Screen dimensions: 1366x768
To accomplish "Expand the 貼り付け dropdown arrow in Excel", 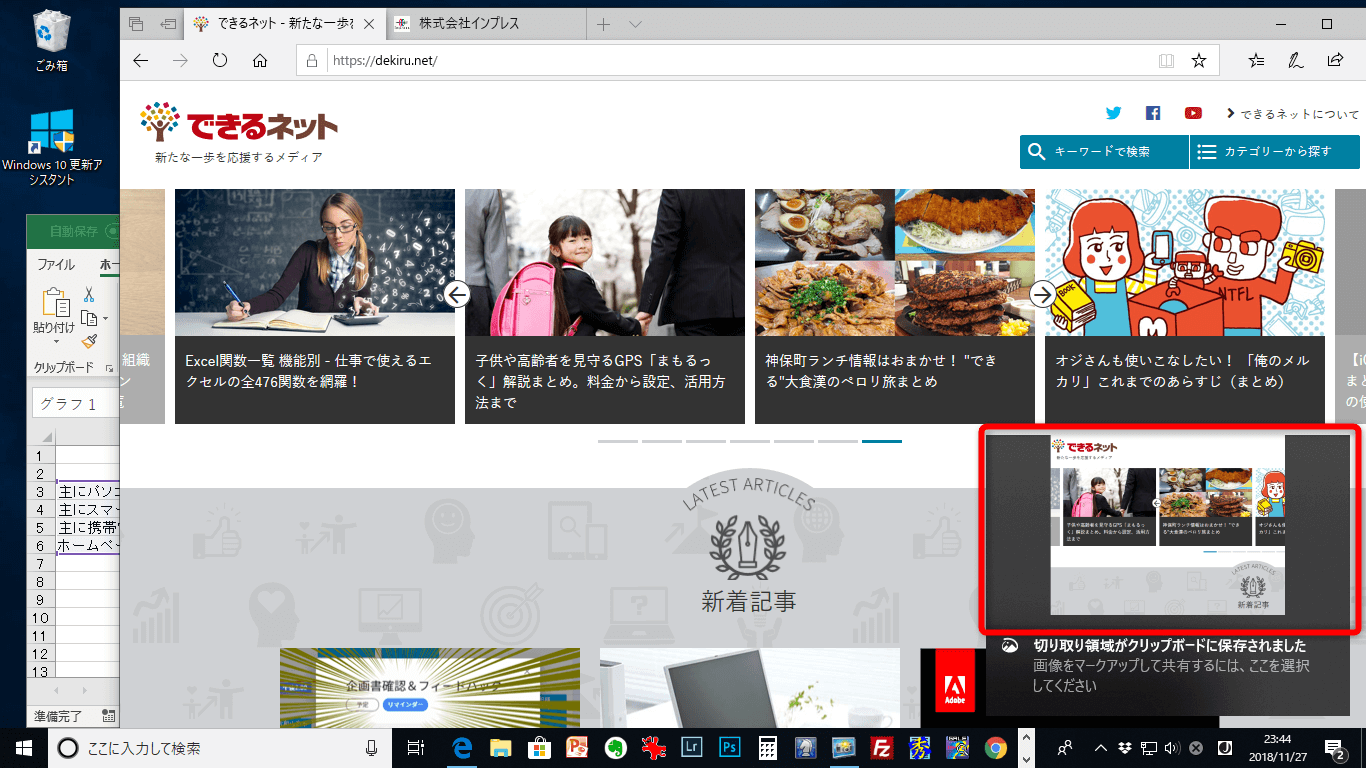I will [x=56, y=342].
